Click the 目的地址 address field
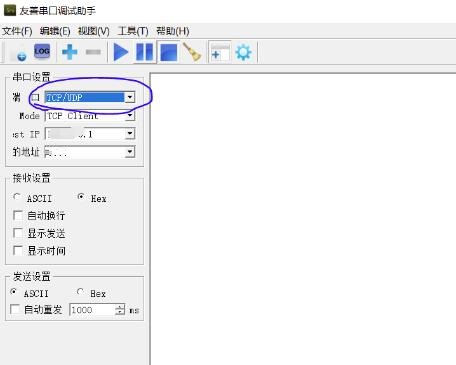 pyautogui.click(x=90, y=152)
